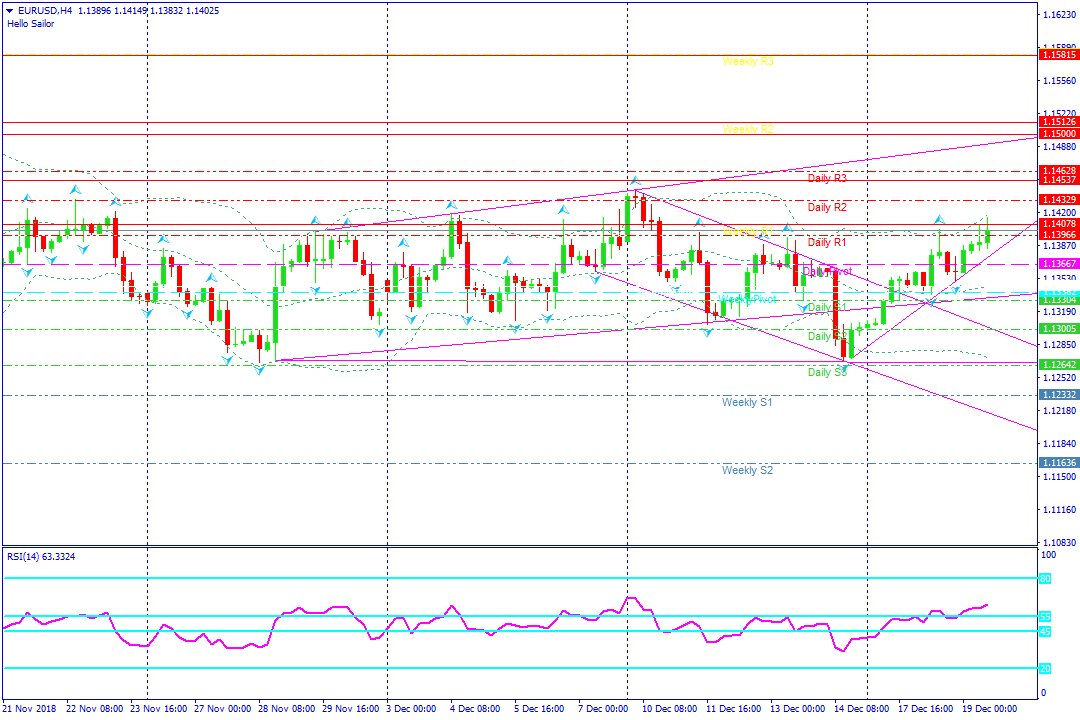Select the Weekly Pivot label
The height and width of the screenshot is (720, 1080).
(747, 299)
